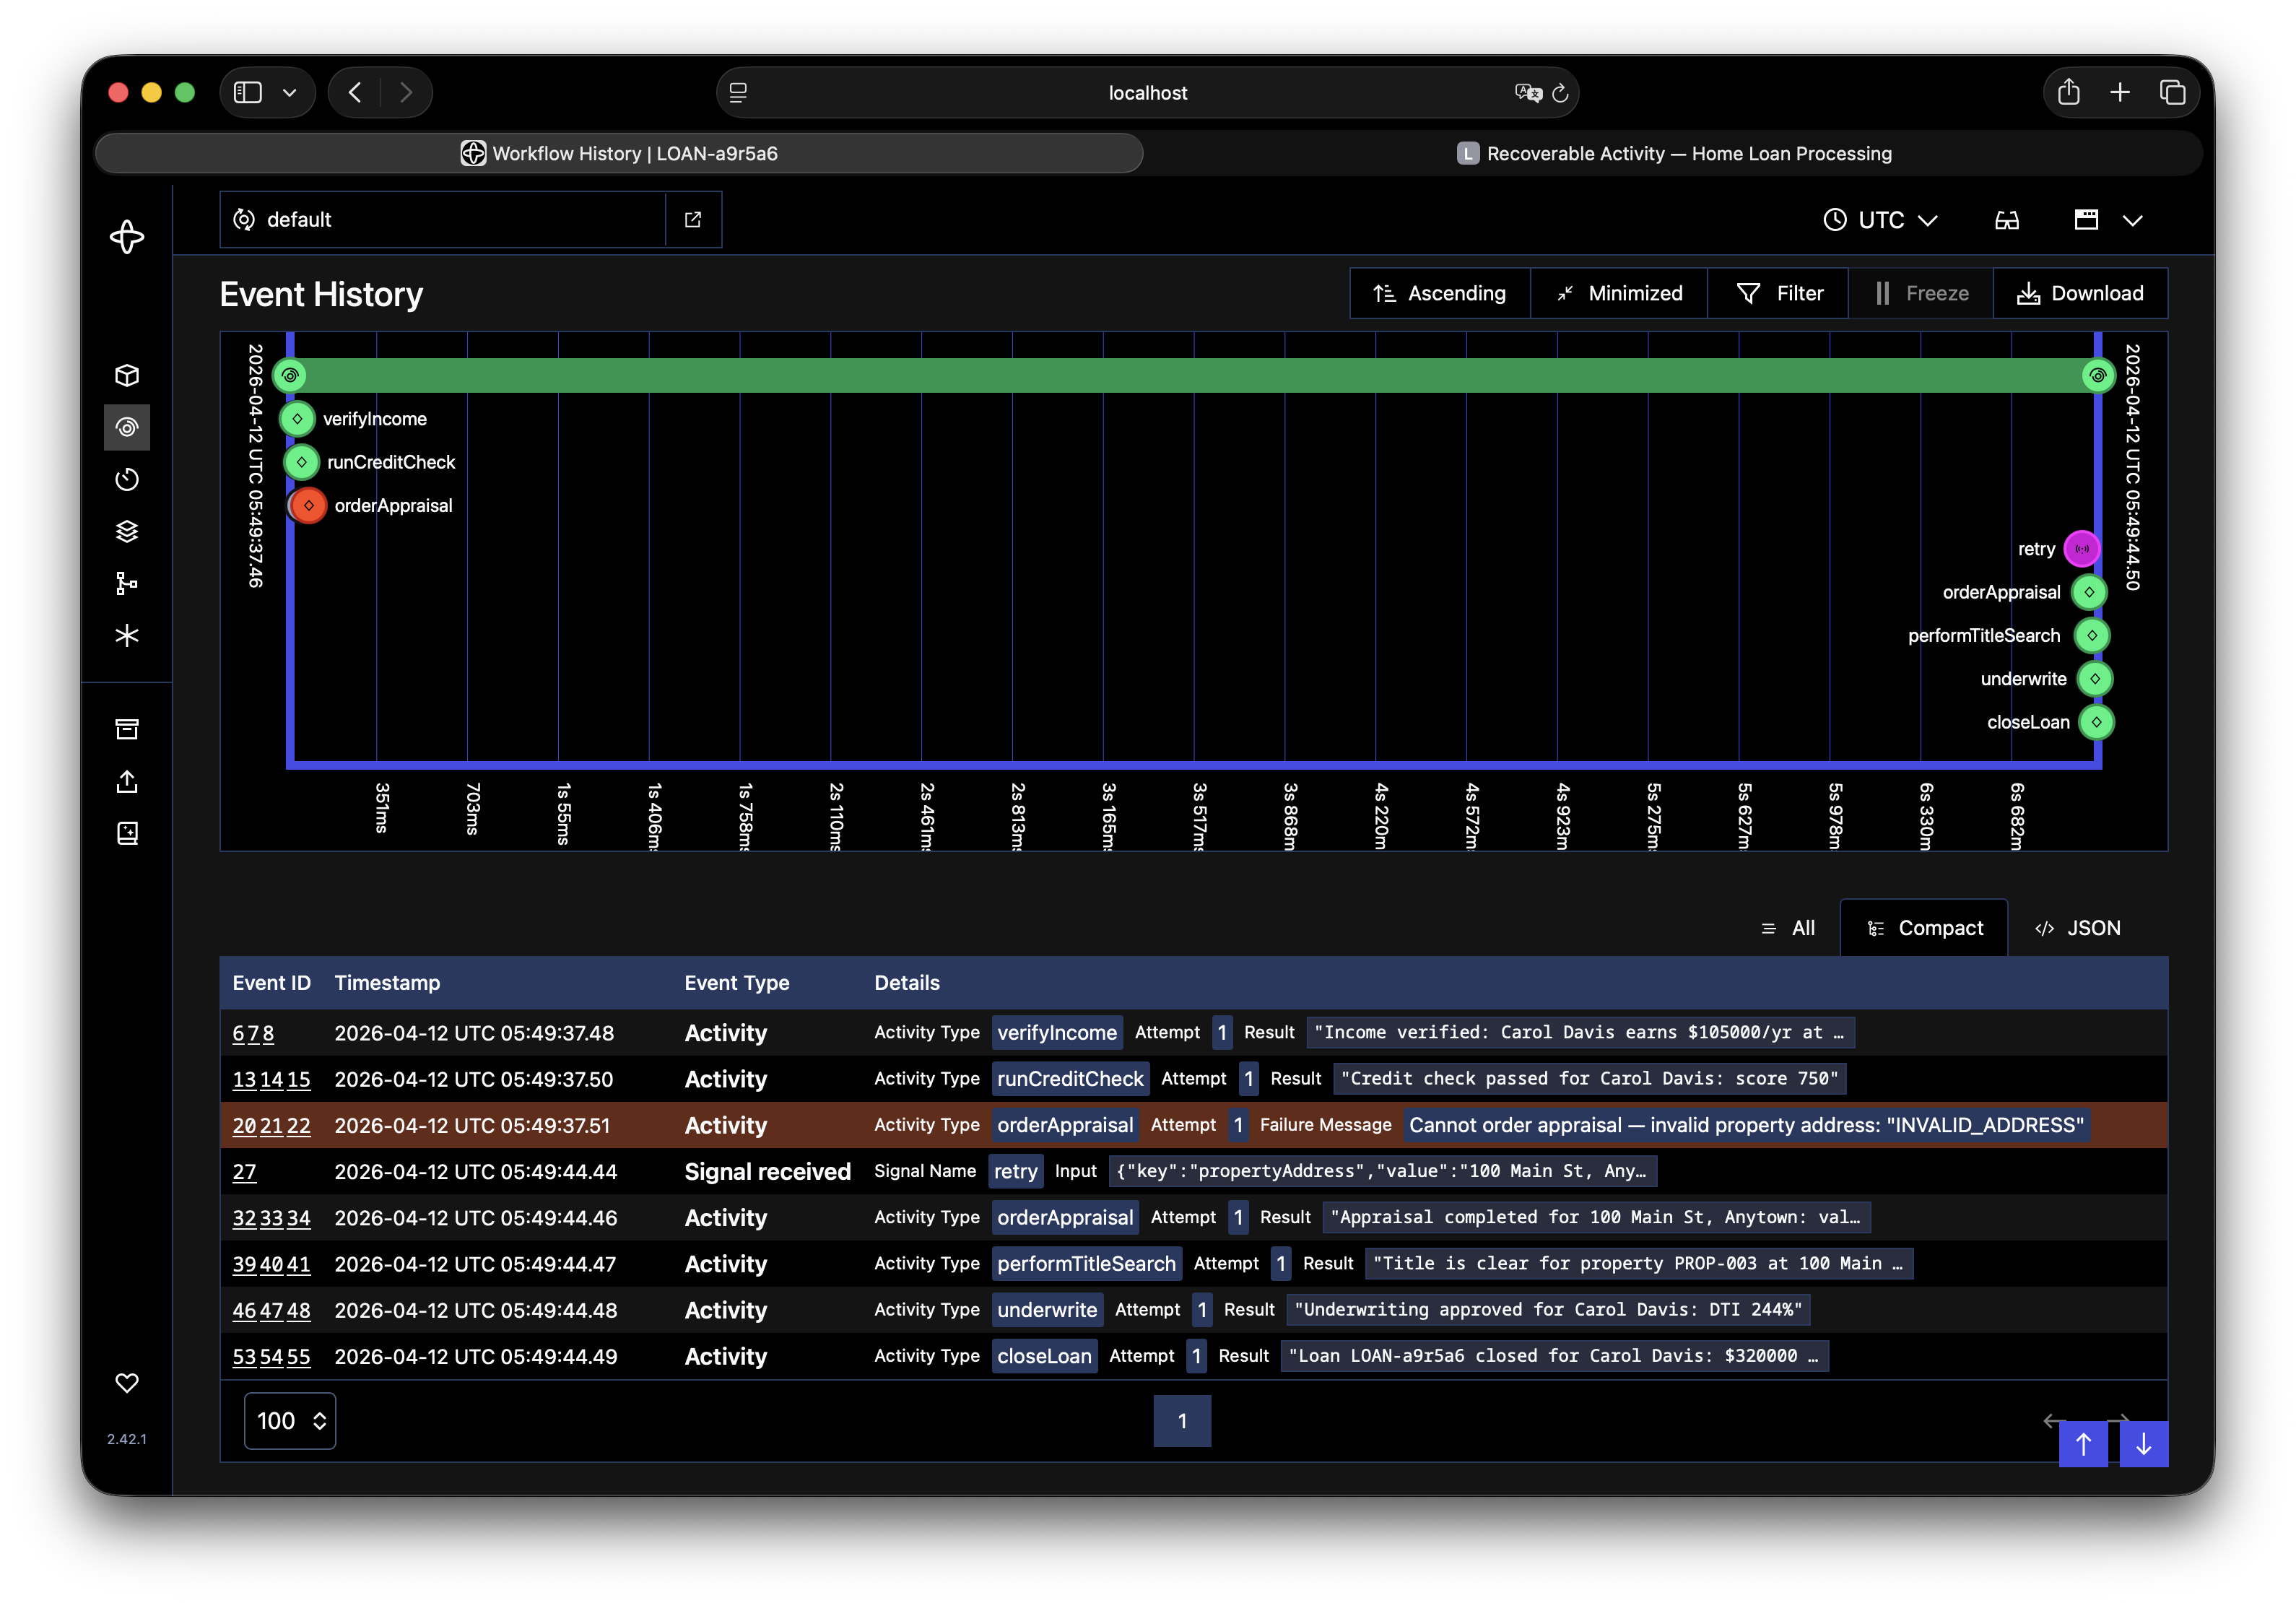Viewport: 2296px width, 1603px height.
Task: Open the Nexus asterisk icon in sidebar
Action: pyautogui.click(x=127, y=635)
